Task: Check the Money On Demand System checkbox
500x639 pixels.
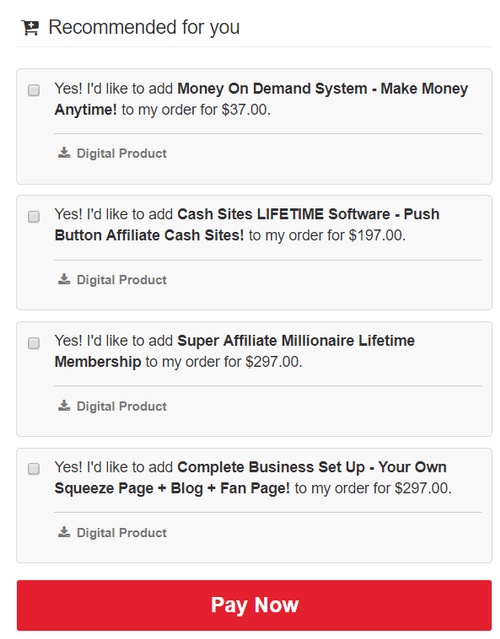Action: click(34, 90)
